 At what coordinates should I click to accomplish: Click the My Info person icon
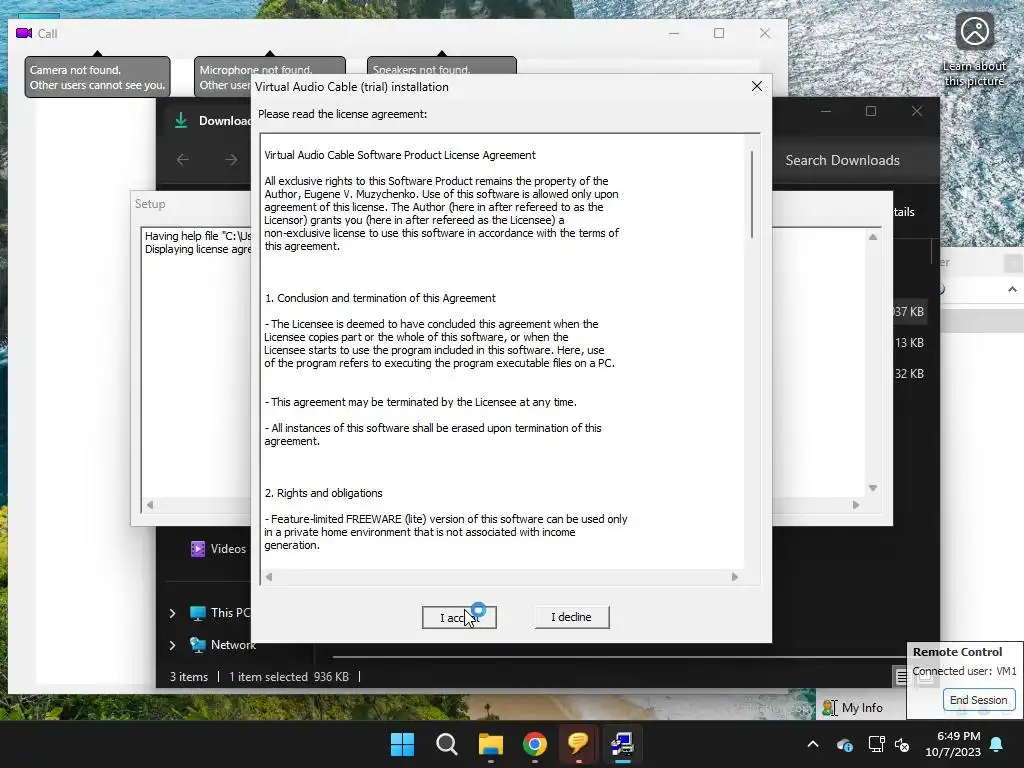coord(829,707)
